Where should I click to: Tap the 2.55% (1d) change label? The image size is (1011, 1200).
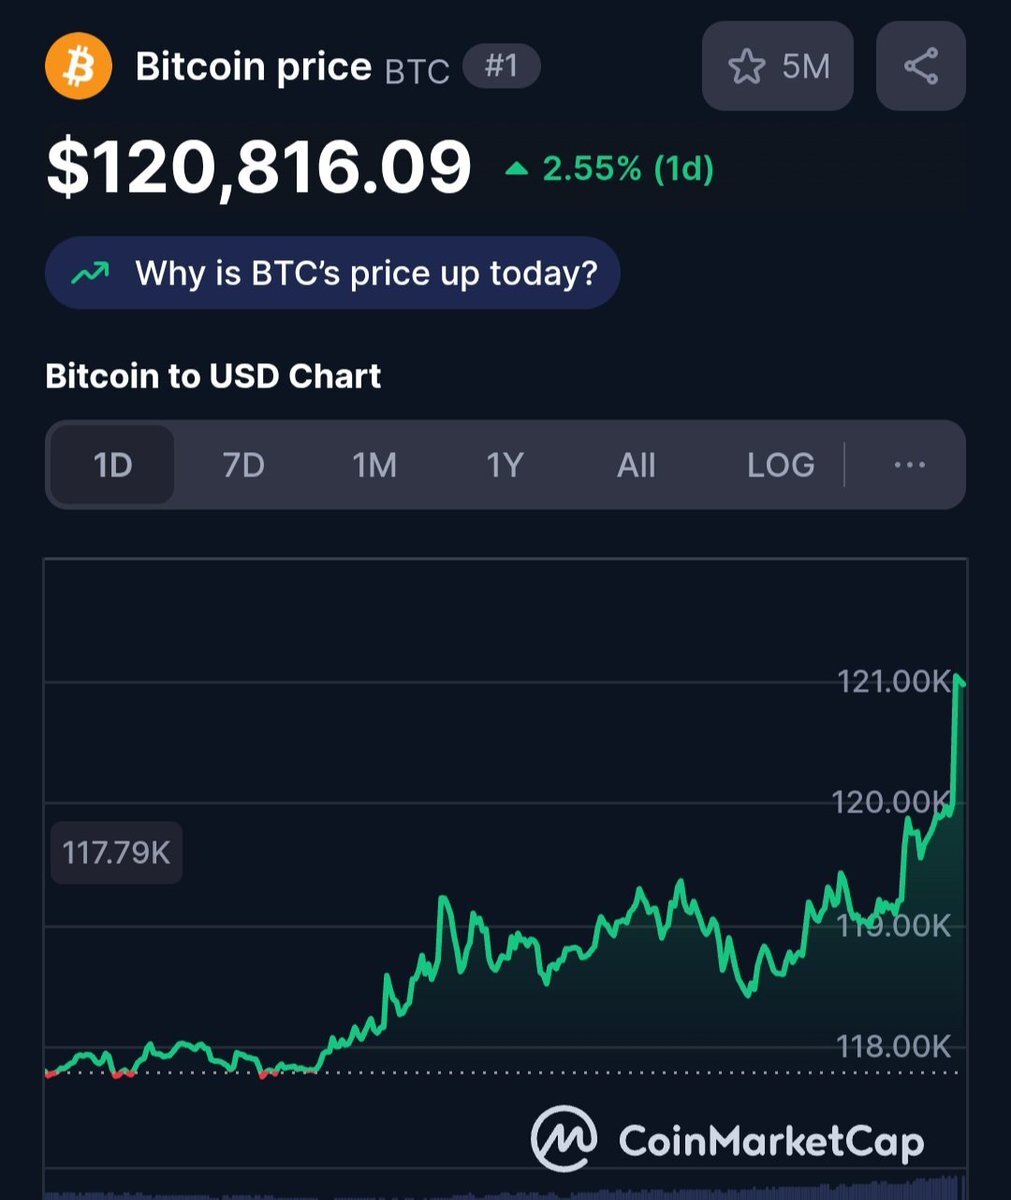click(628, 169)
